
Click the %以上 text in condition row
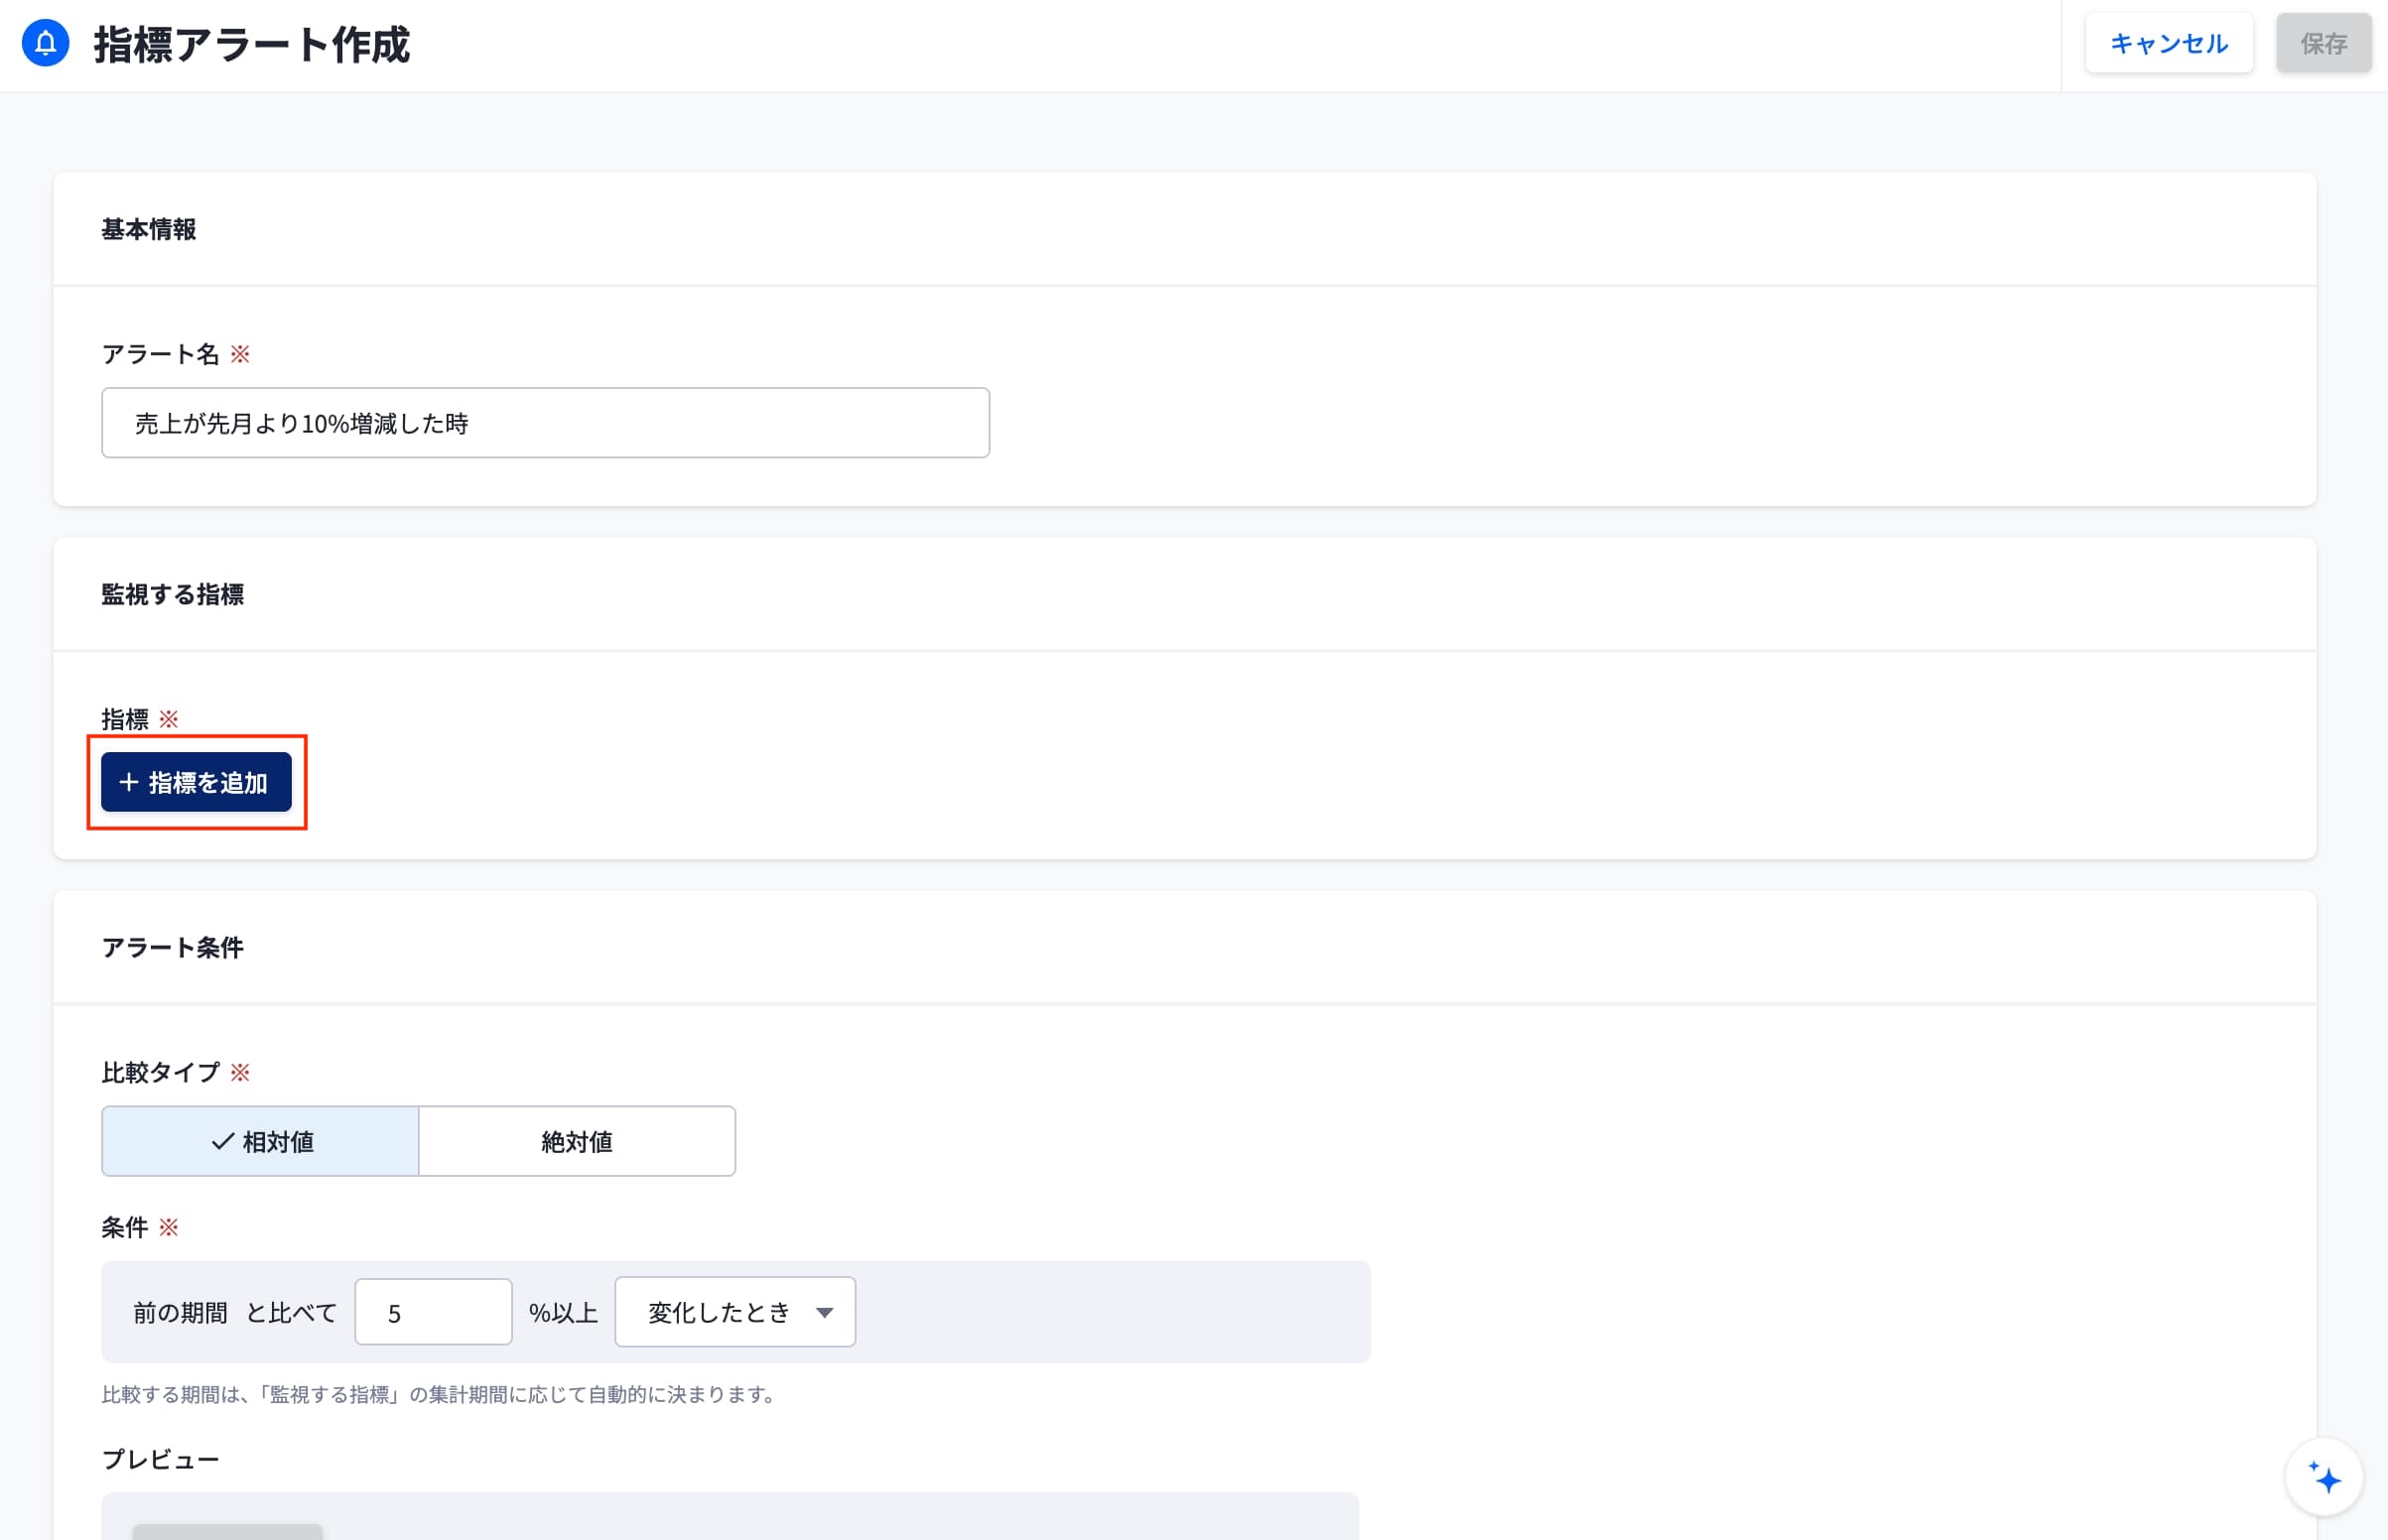563,1313
